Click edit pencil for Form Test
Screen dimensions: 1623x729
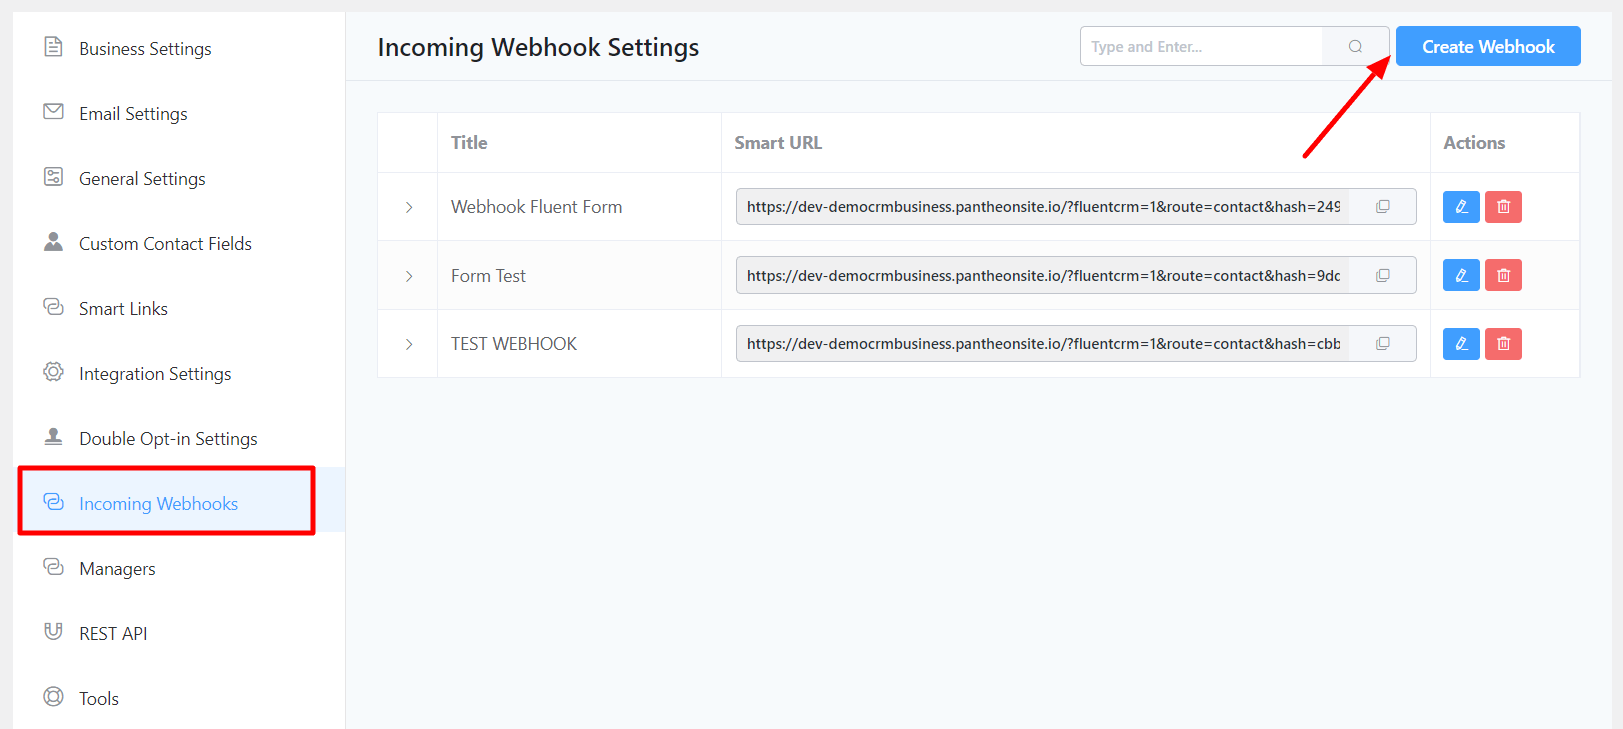1461,275
